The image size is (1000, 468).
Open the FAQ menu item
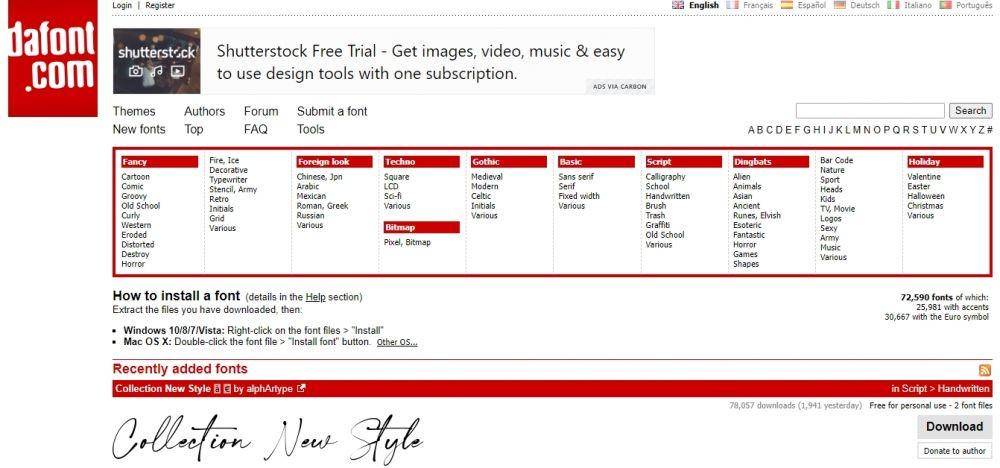pos(256,129)
